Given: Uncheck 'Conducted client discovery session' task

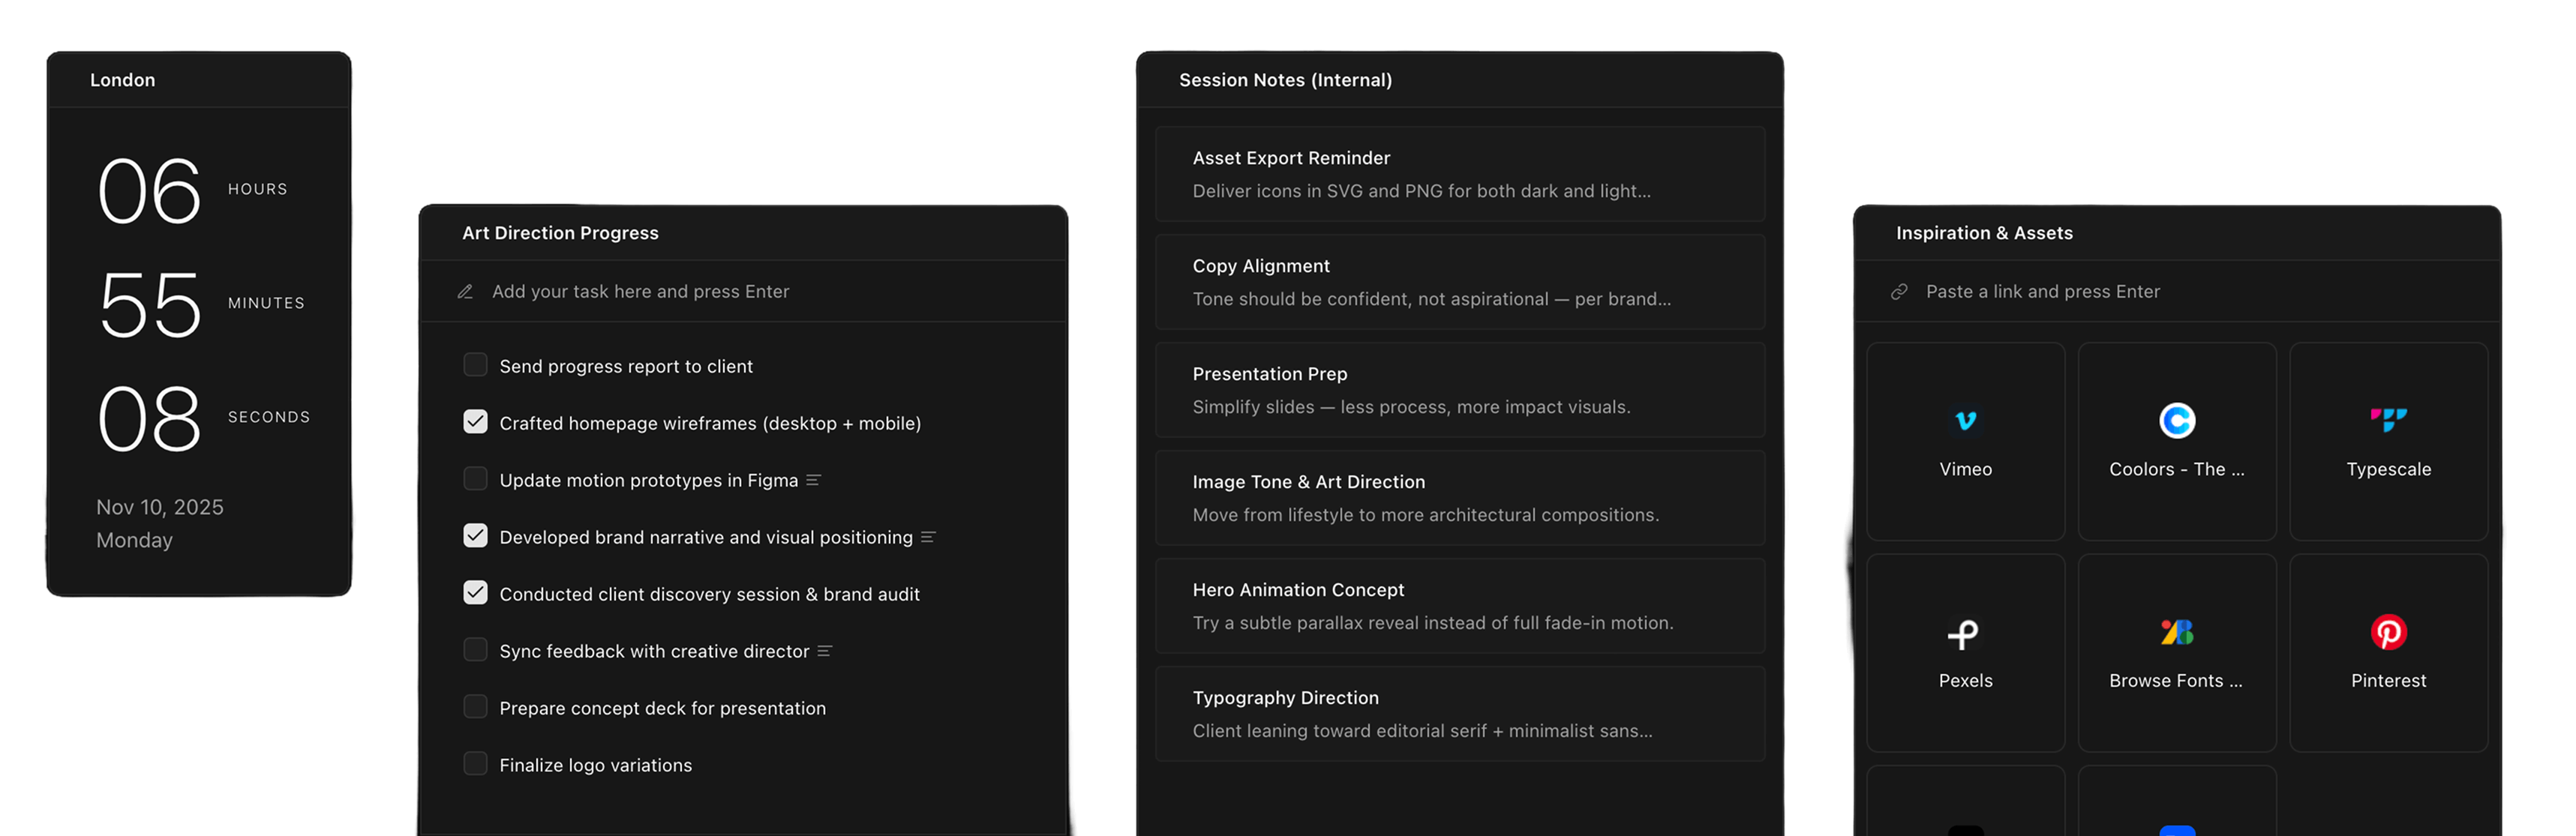Looking at the screenshot, I should [475, 593].
